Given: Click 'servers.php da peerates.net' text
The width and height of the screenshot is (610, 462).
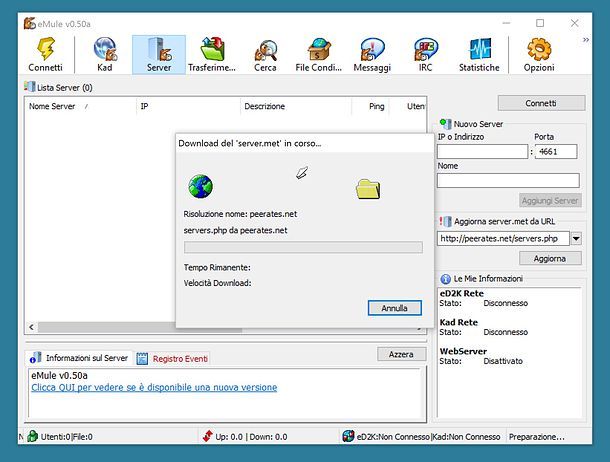Looking at the screenshot, I should [x=235, y=230].
